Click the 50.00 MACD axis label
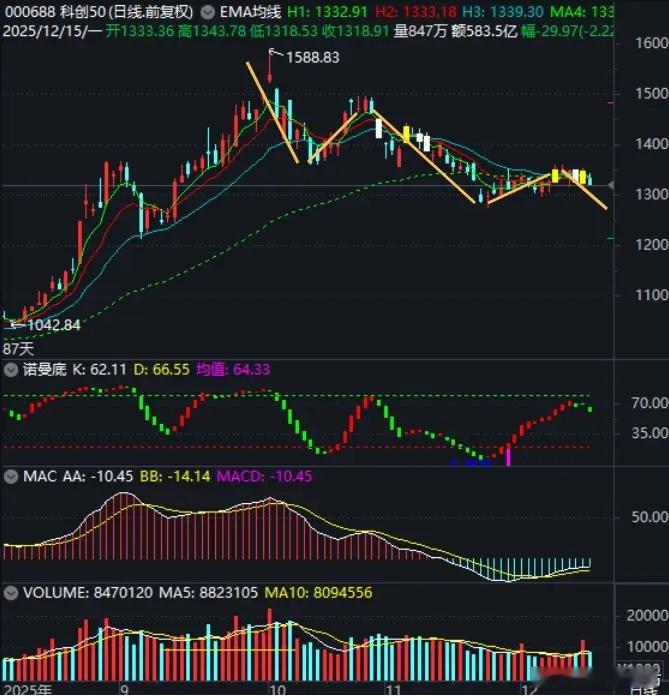669x696 pixels. coord(650,517)
